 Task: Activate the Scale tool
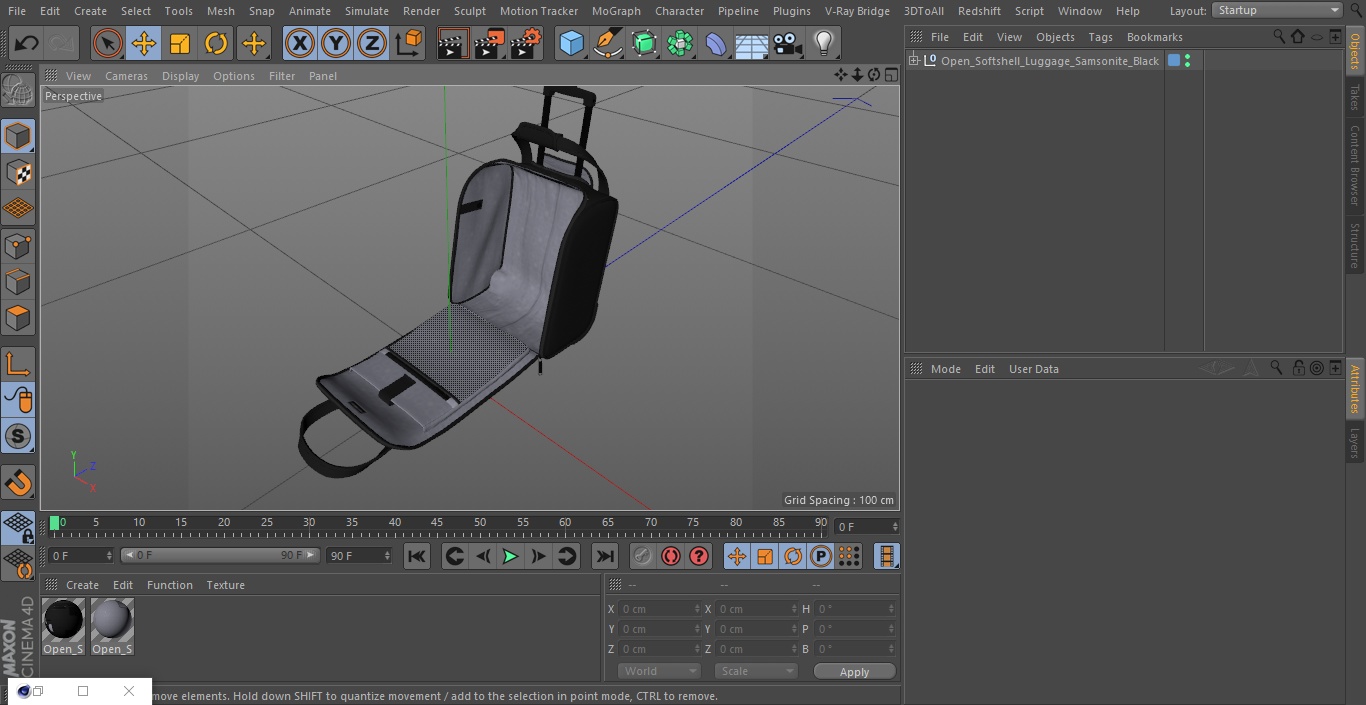point(180,43)
